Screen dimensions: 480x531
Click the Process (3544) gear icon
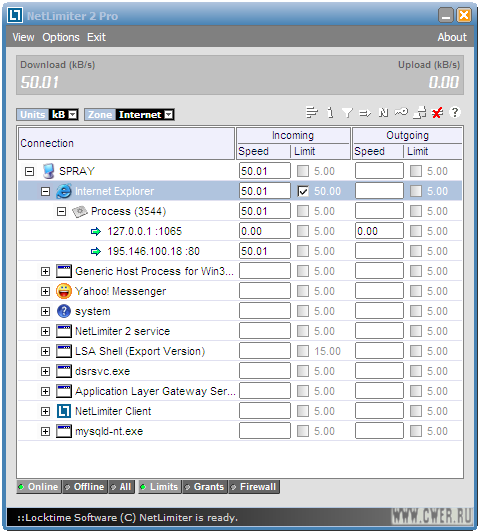[80, 211]
